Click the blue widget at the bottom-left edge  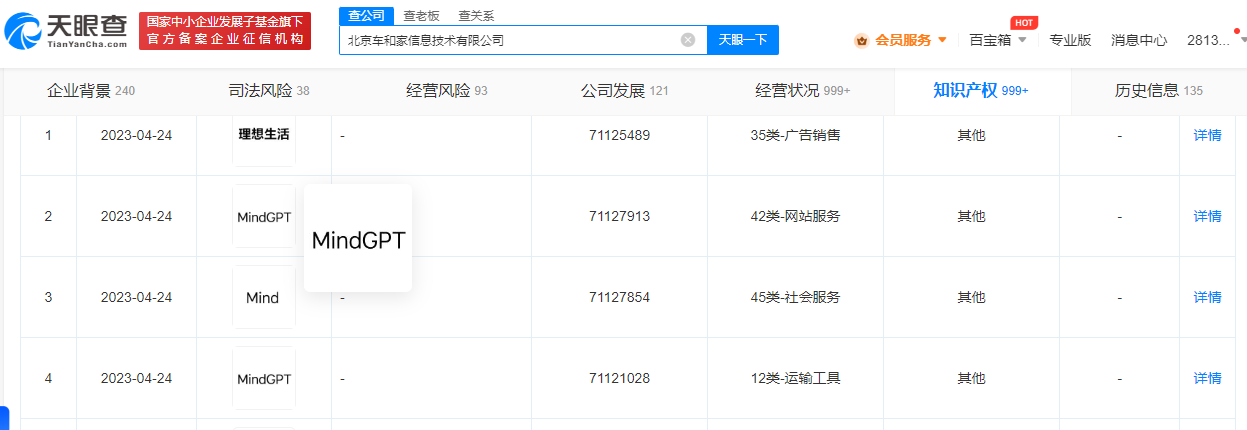click(4, 418)
